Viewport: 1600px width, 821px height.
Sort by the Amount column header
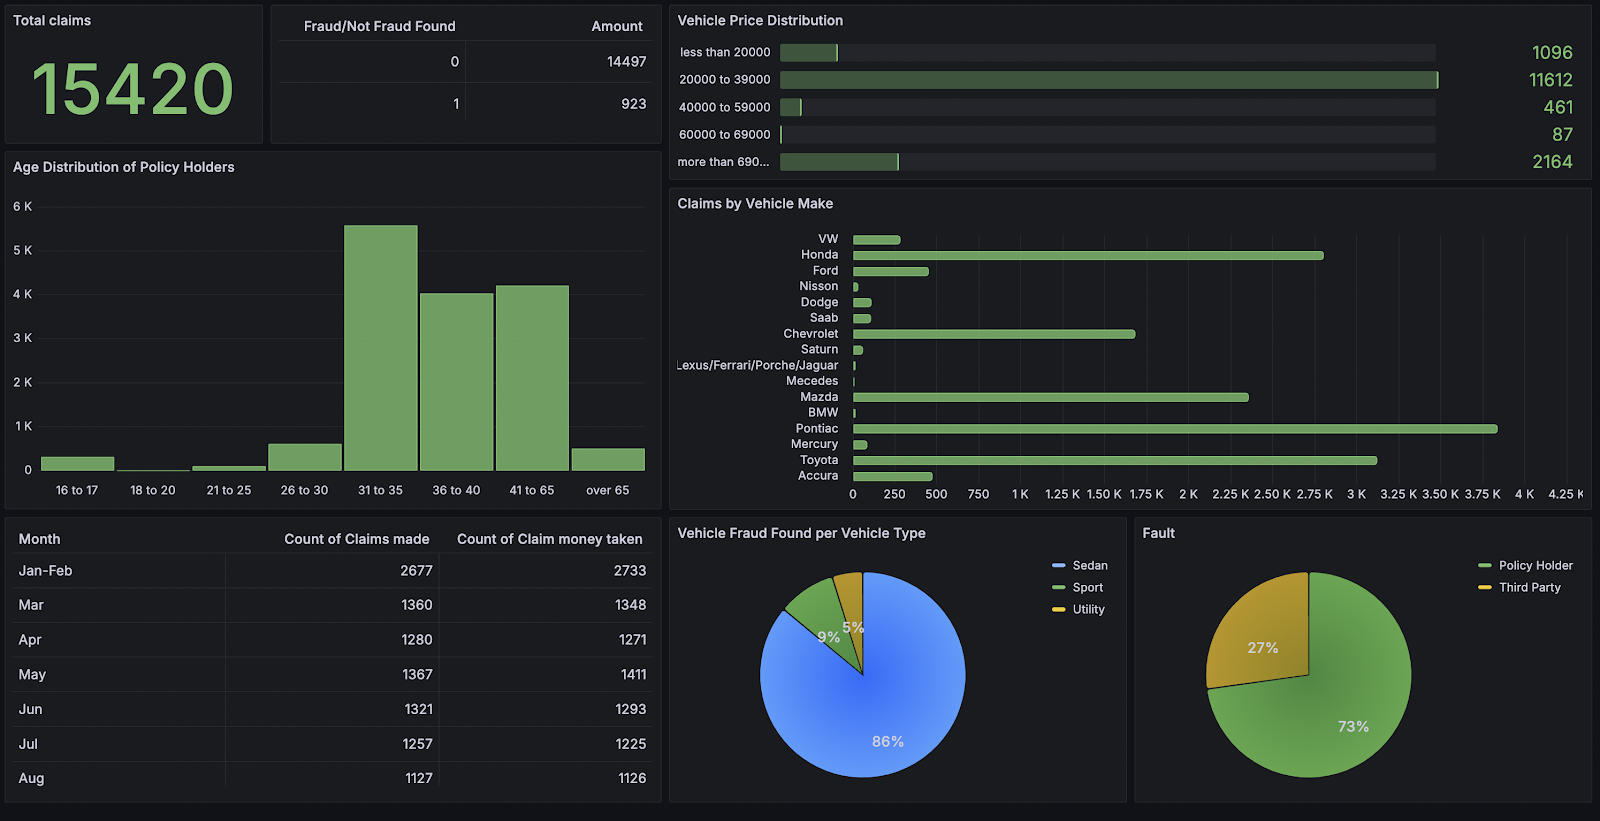pyautogui.click(x=617, y=26)
